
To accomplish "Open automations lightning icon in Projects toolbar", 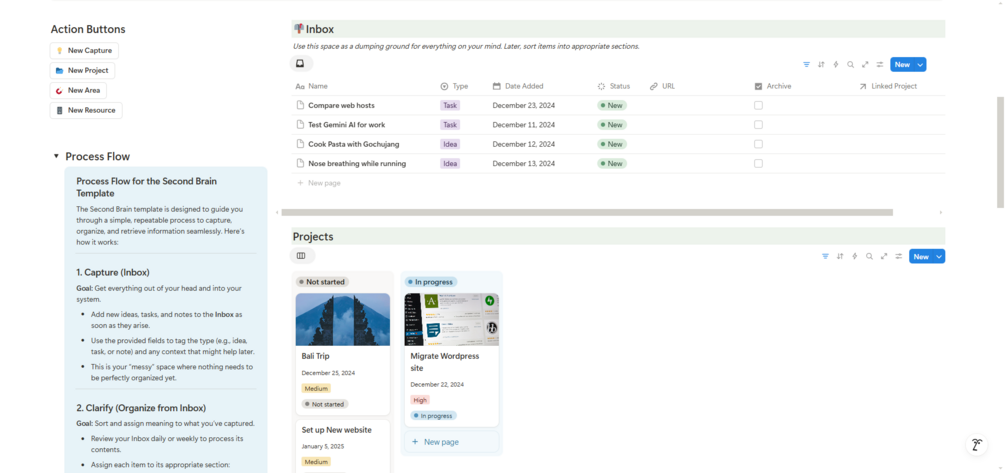I will coord(854,256).
